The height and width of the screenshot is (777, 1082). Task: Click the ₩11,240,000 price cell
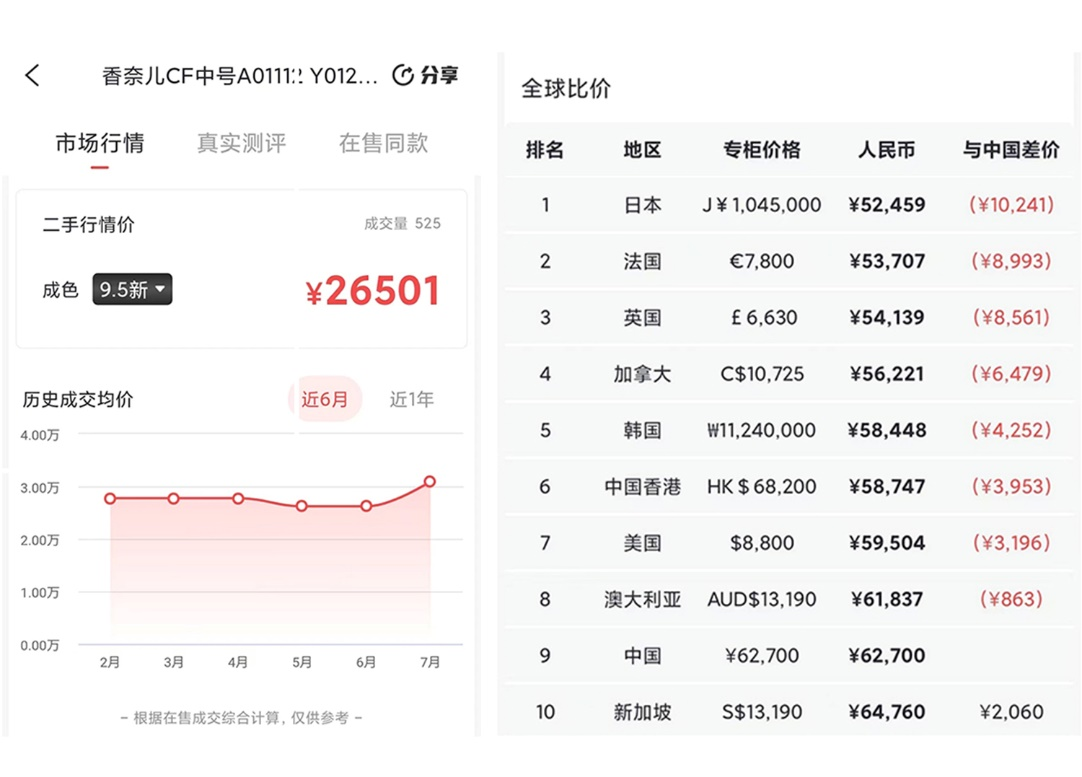762,431
